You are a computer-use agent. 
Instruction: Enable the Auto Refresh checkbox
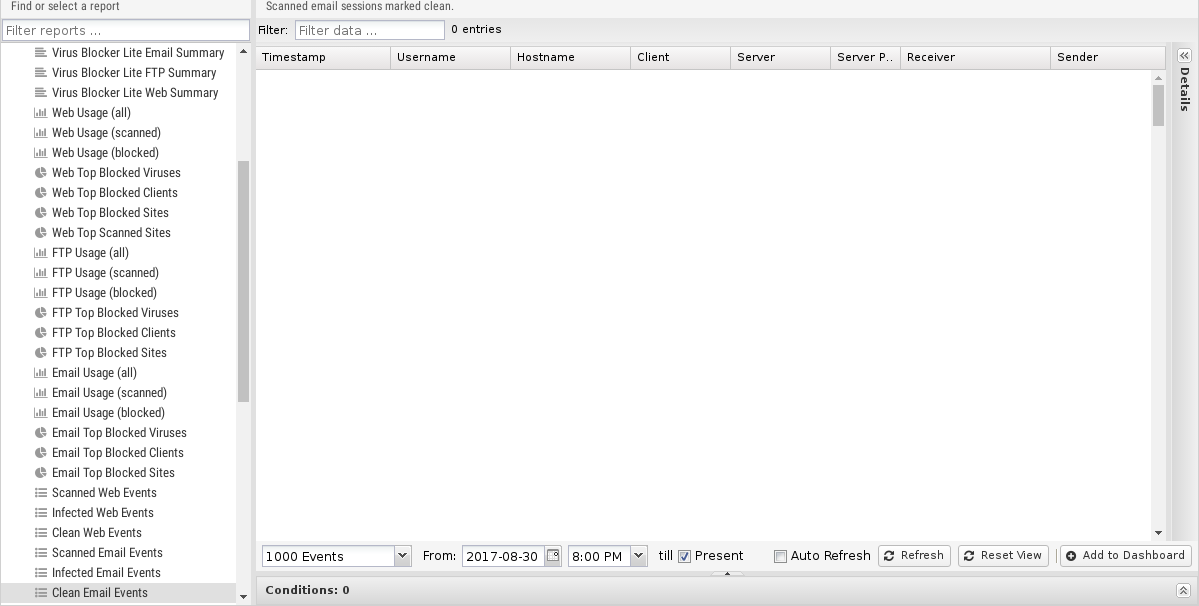pos(781,556)
